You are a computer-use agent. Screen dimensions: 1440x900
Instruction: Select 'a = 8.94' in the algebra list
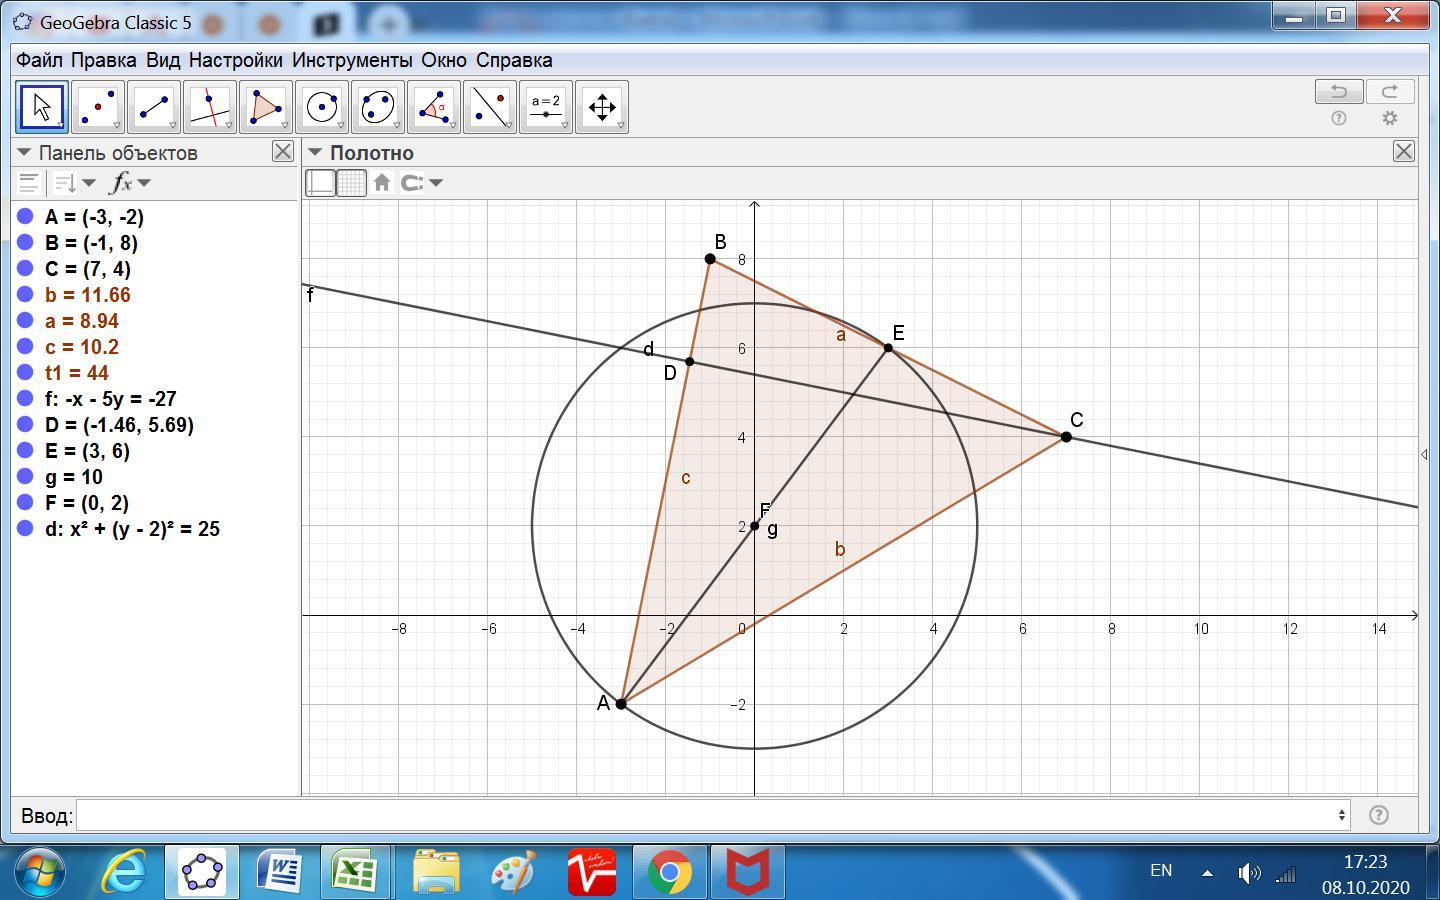(x=82, y=321)
